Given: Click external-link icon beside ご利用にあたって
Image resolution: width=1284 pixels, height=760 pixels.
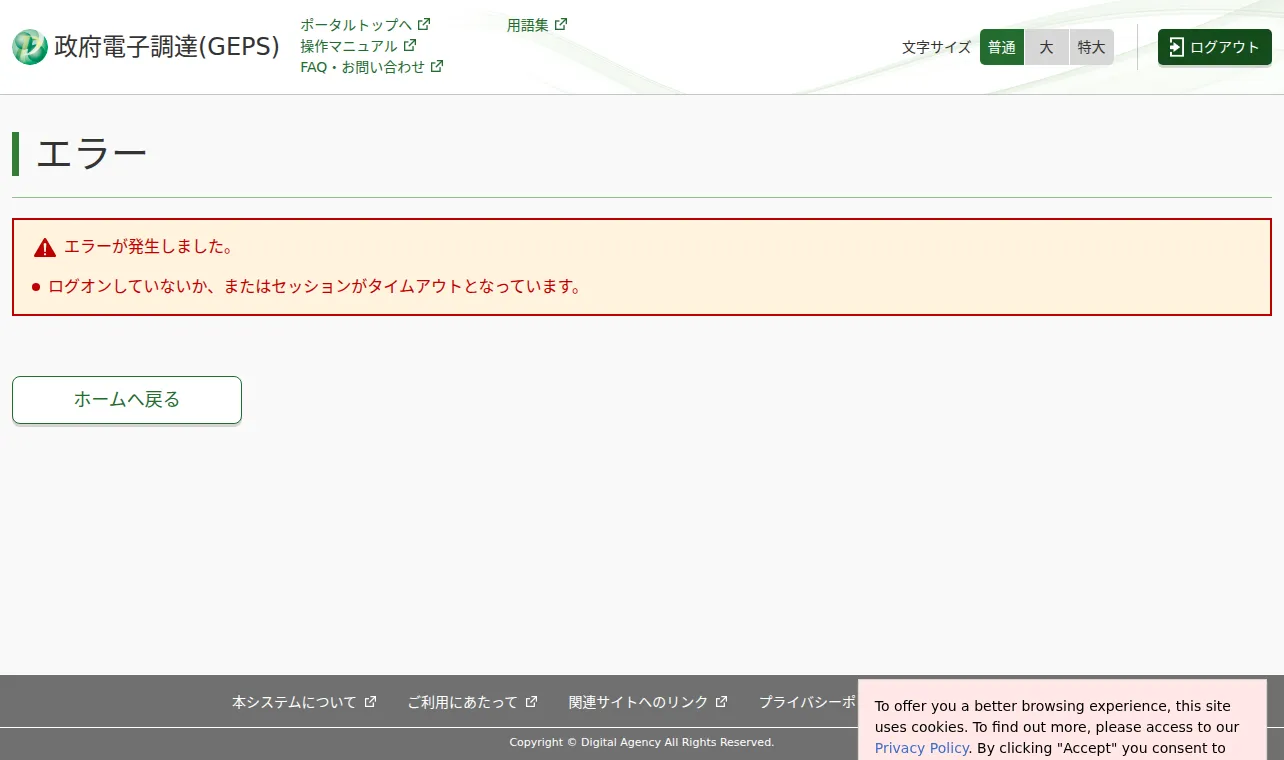Looking at the screenshot, I should (532, 702).
